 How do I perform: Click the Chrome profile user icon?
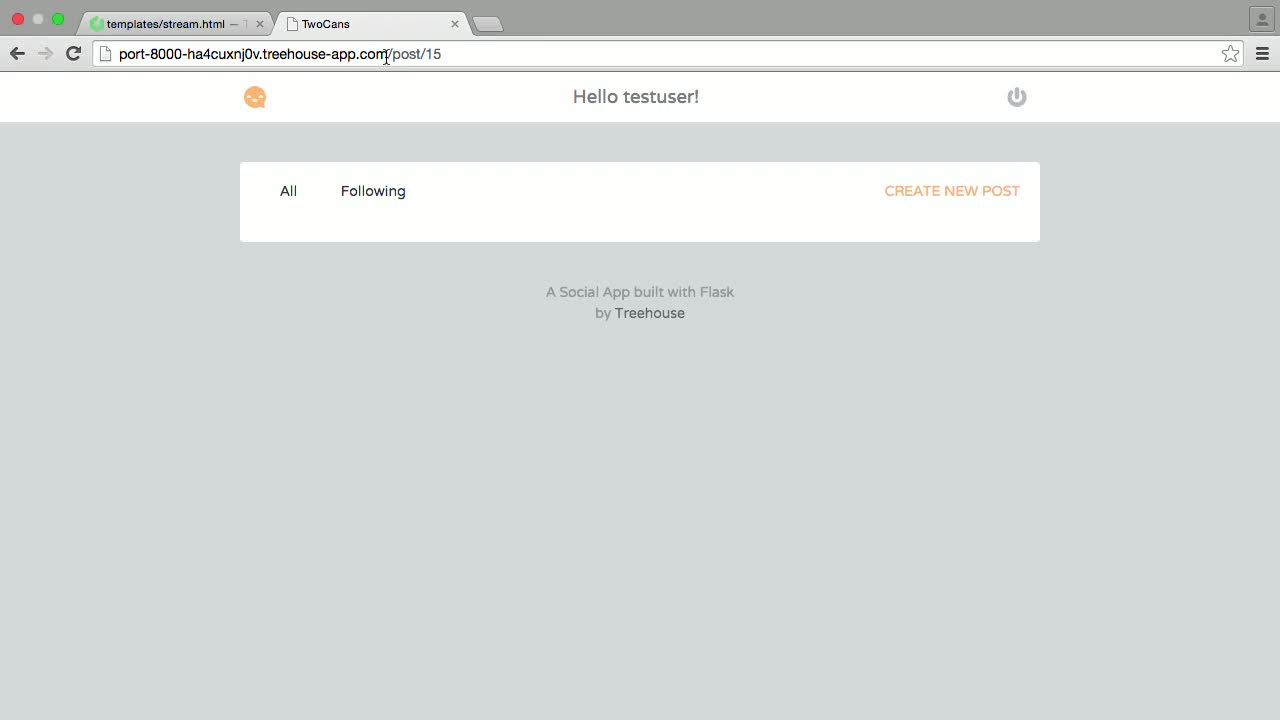[1262, 19]
